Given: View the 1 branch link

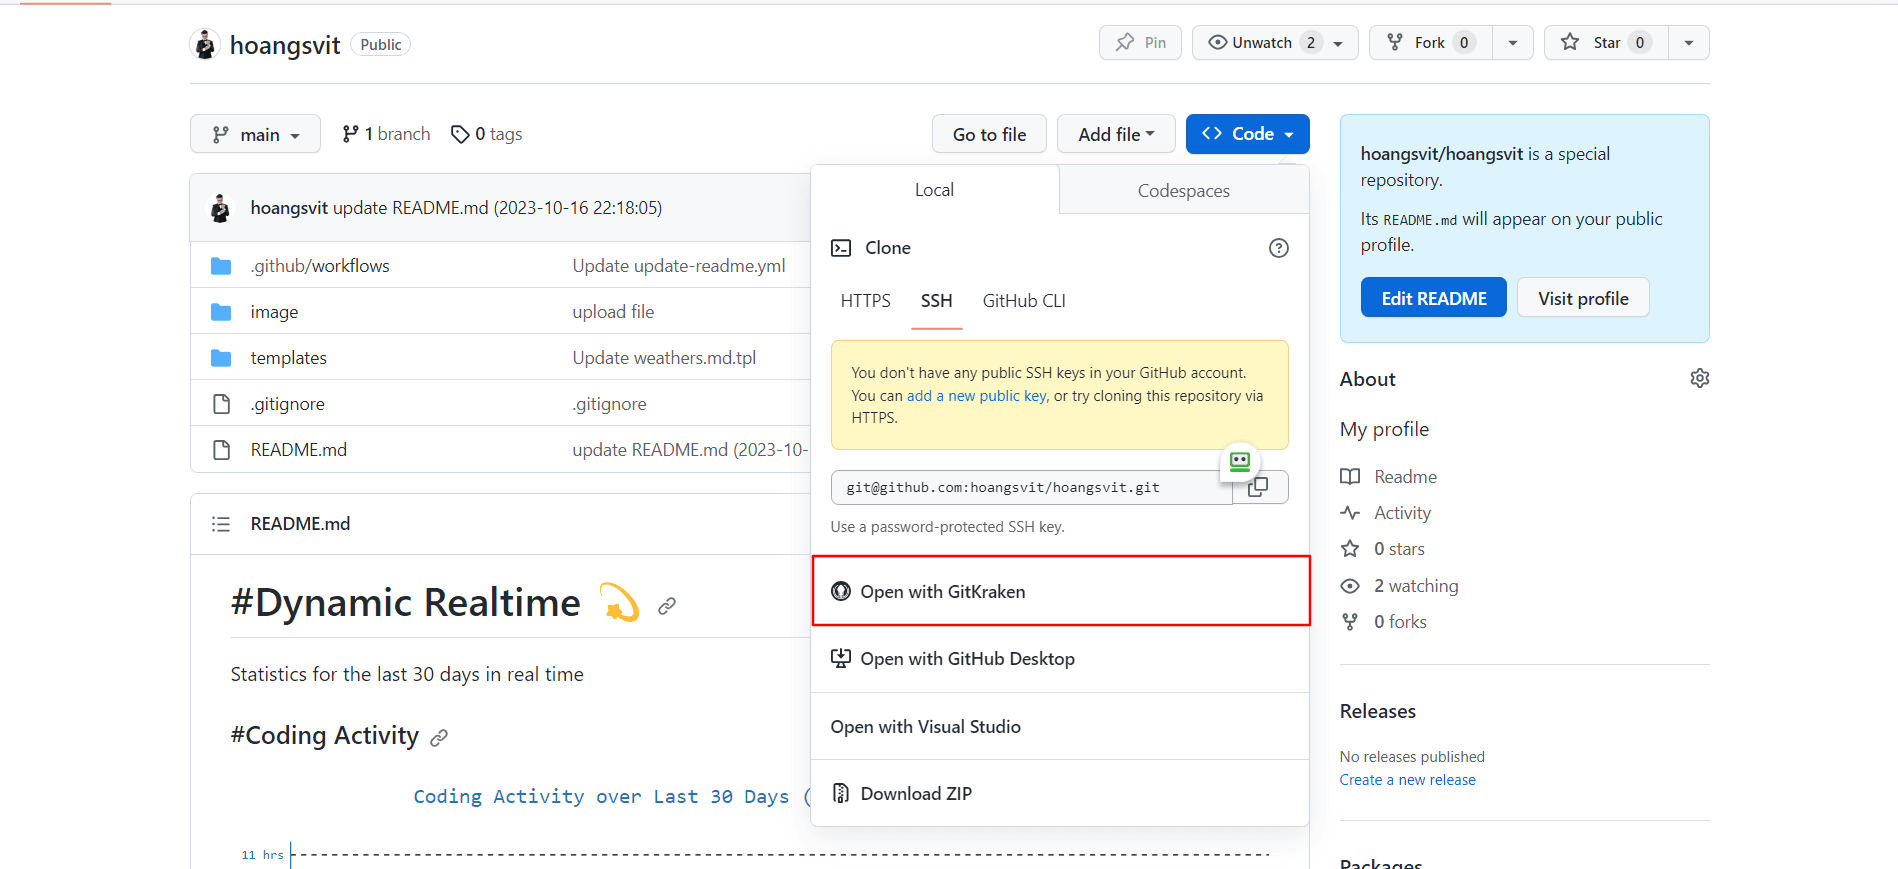Looking at the screenshot, I should 386,134.
